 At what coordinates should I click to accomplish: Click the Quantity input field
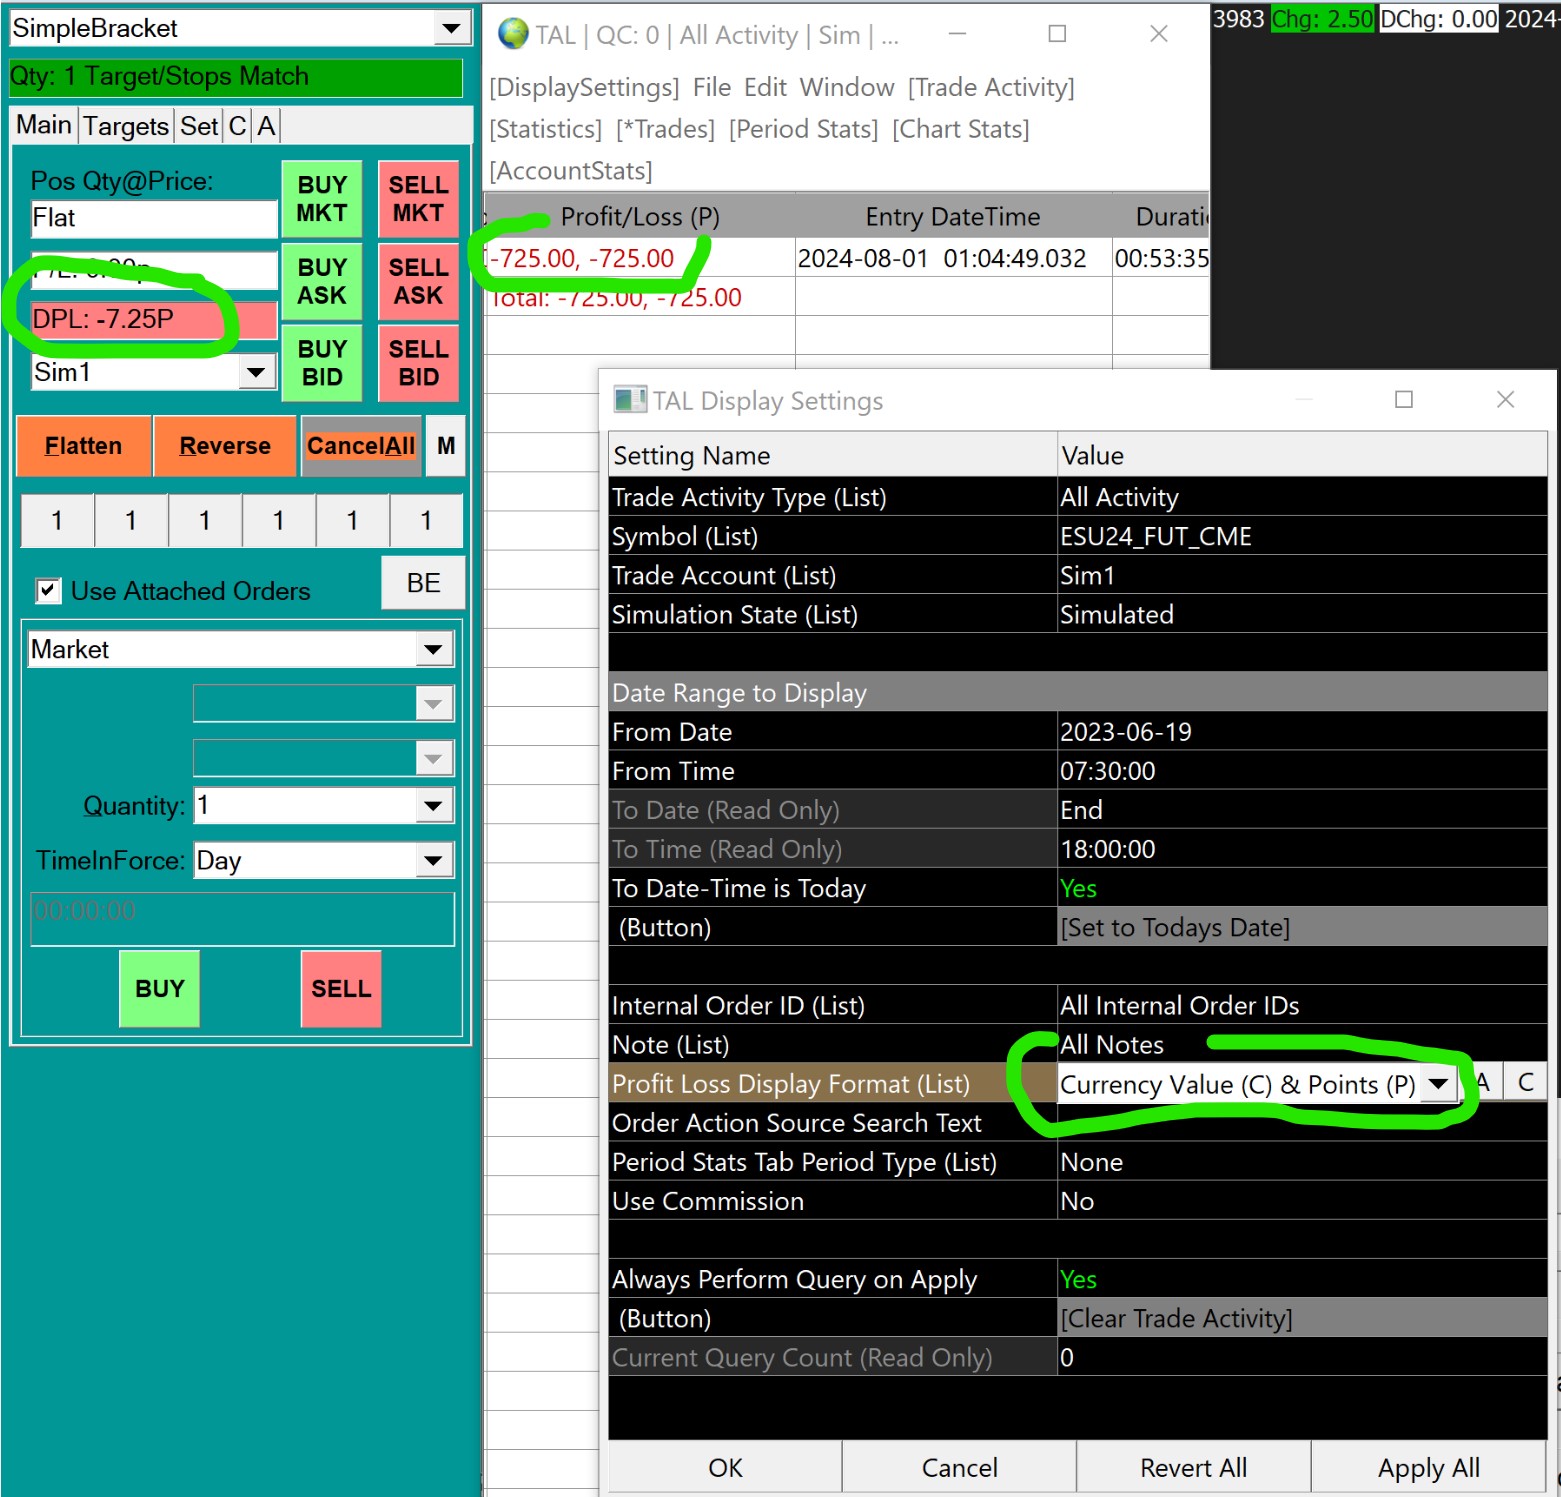pos(305,805)
